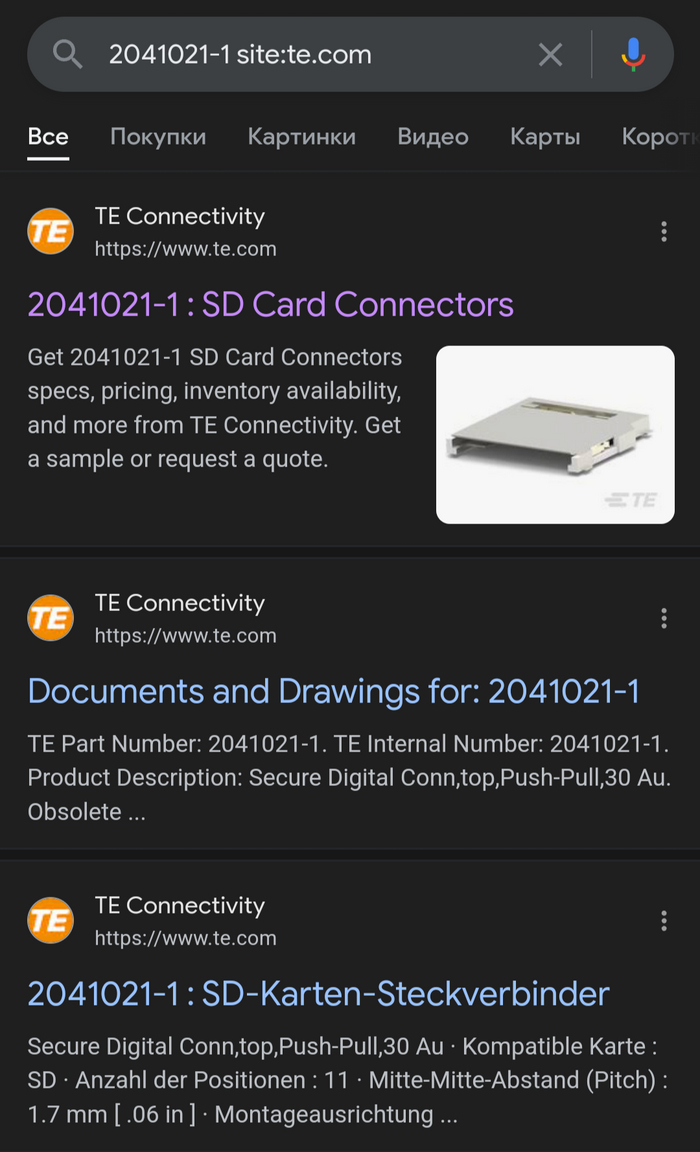Image resolution: width=700 pixels, height=1152 pixels.
Task: Open "2041021-1 : SD Card Connectors" link
Action: coord(270,304)
